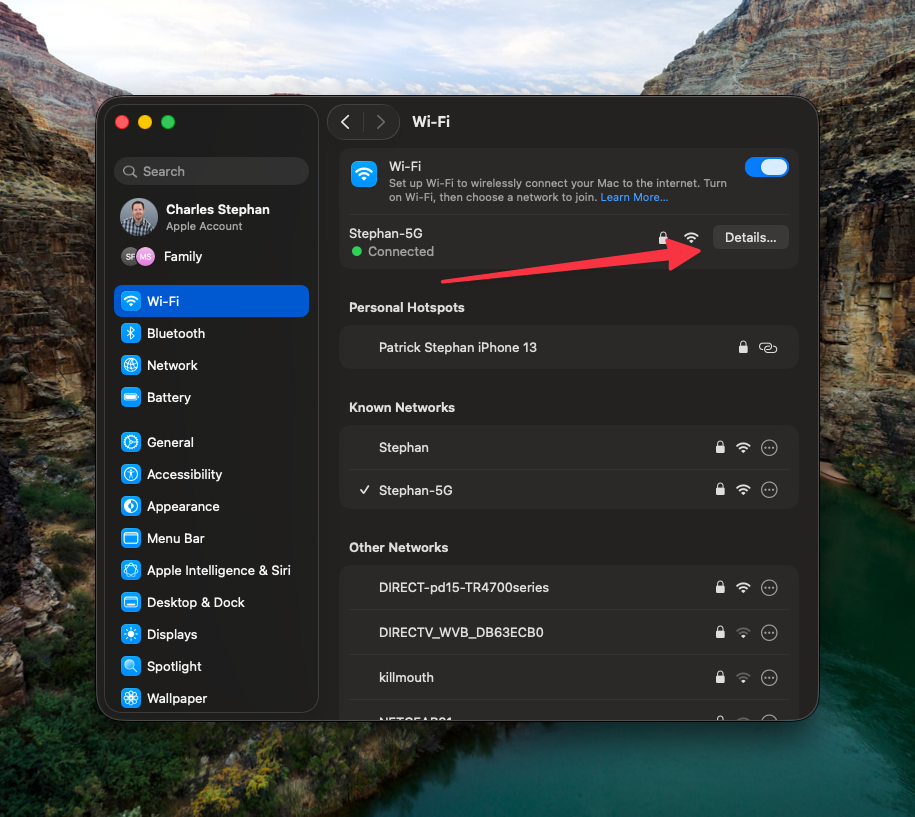Open more options for Stephan network

[x=769, y=447]
